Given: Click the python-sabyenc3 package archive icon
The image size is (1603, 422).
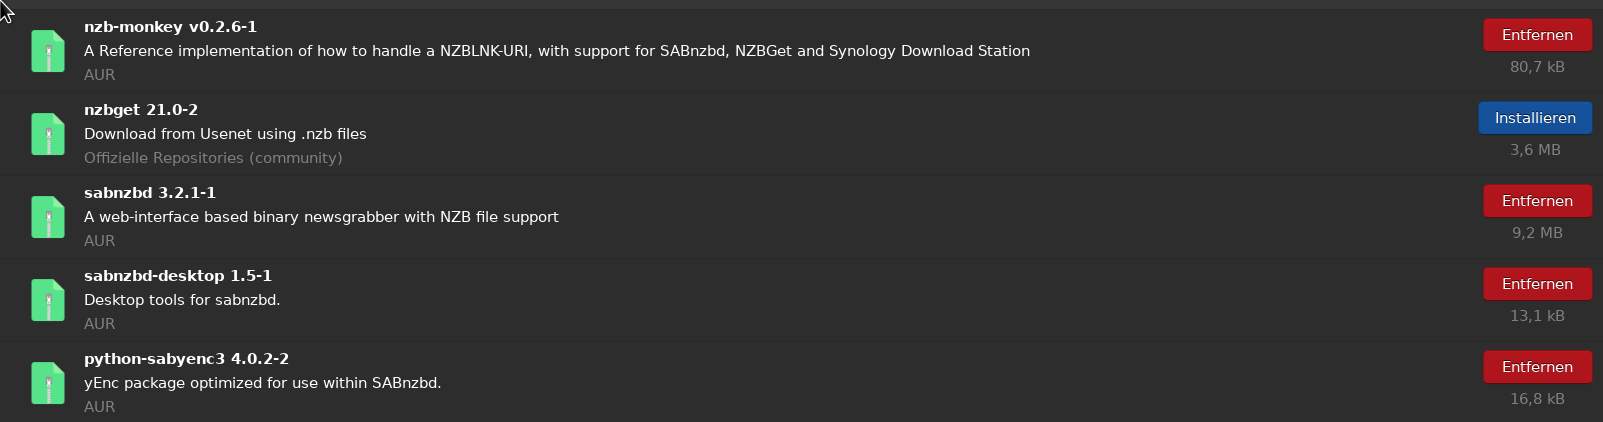Looking at the screenshot, I should coord(48,383).
